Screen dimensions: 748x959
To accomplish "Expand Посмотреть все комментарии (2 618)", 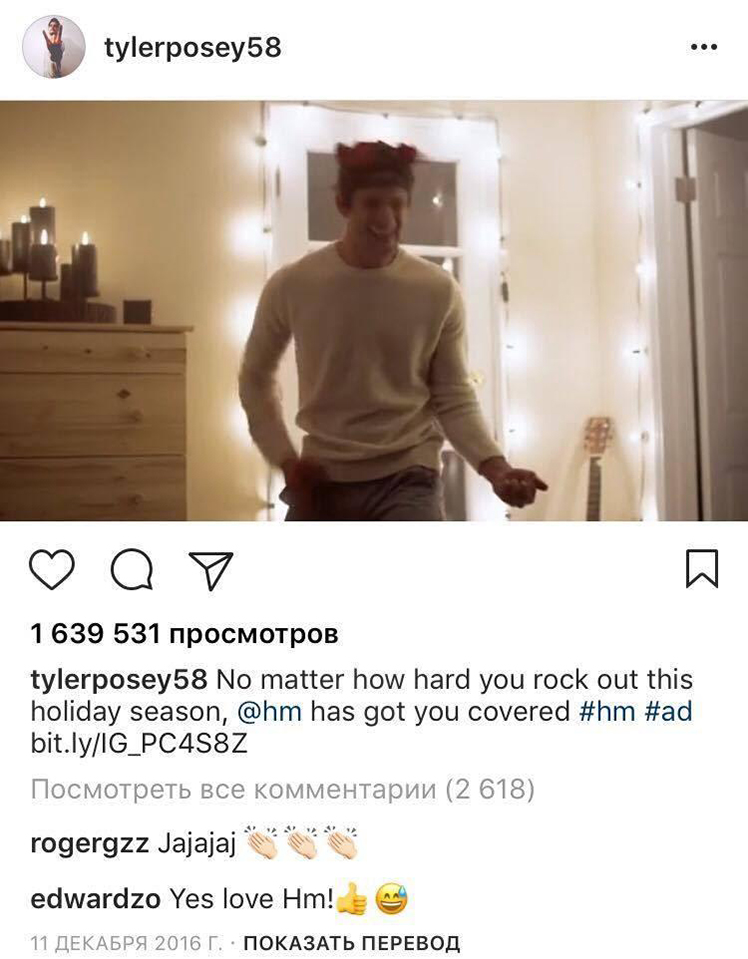I will [283, 790].
